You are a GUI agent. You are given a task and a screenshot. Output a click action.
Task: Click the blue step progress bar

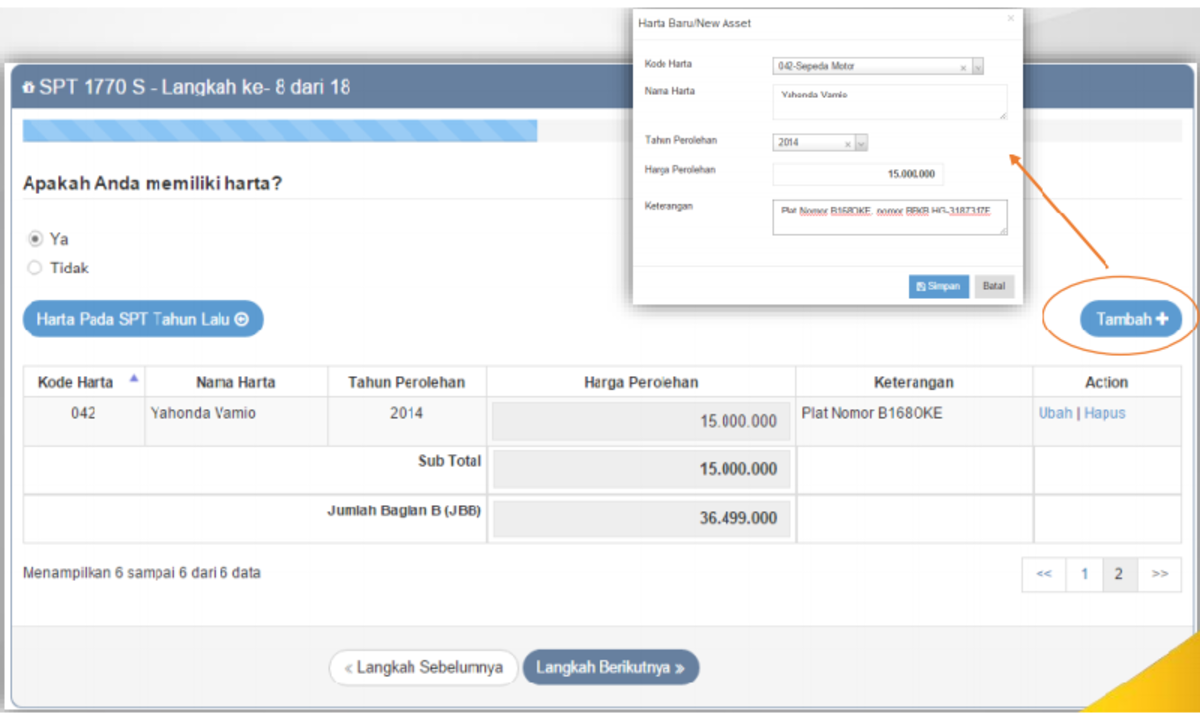(x=279, y=131)
